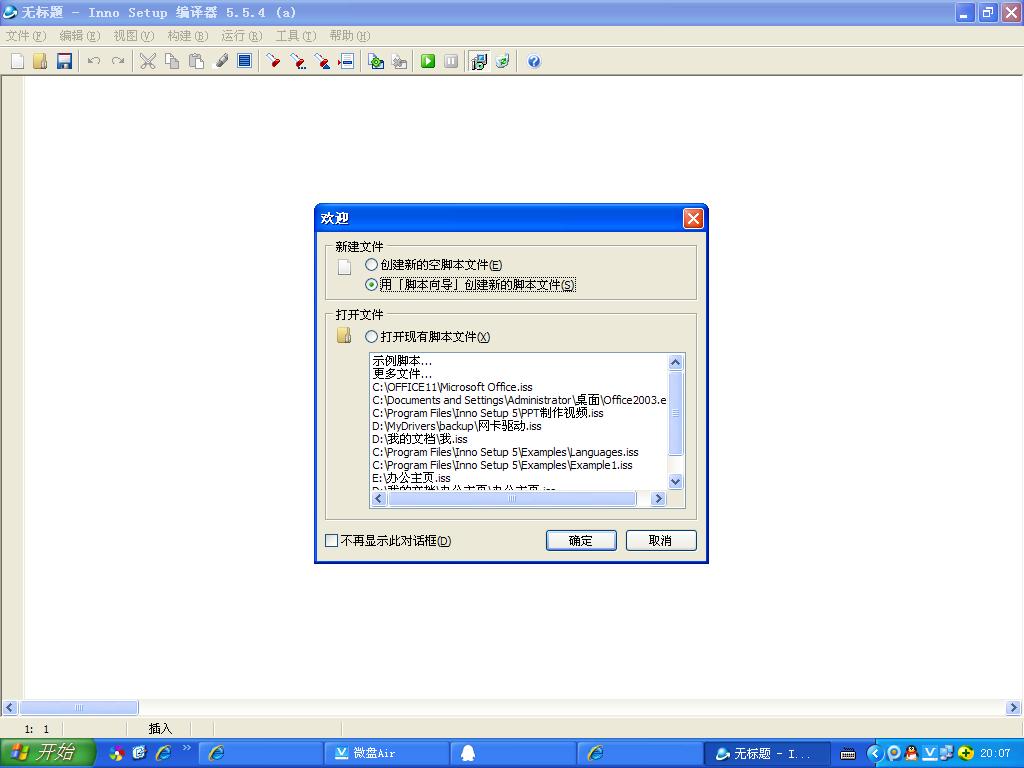The width and height of the screenshot is (1024, 768).
Task: Click the Delete eraser toolbar icon
Action: coord(221,61)
